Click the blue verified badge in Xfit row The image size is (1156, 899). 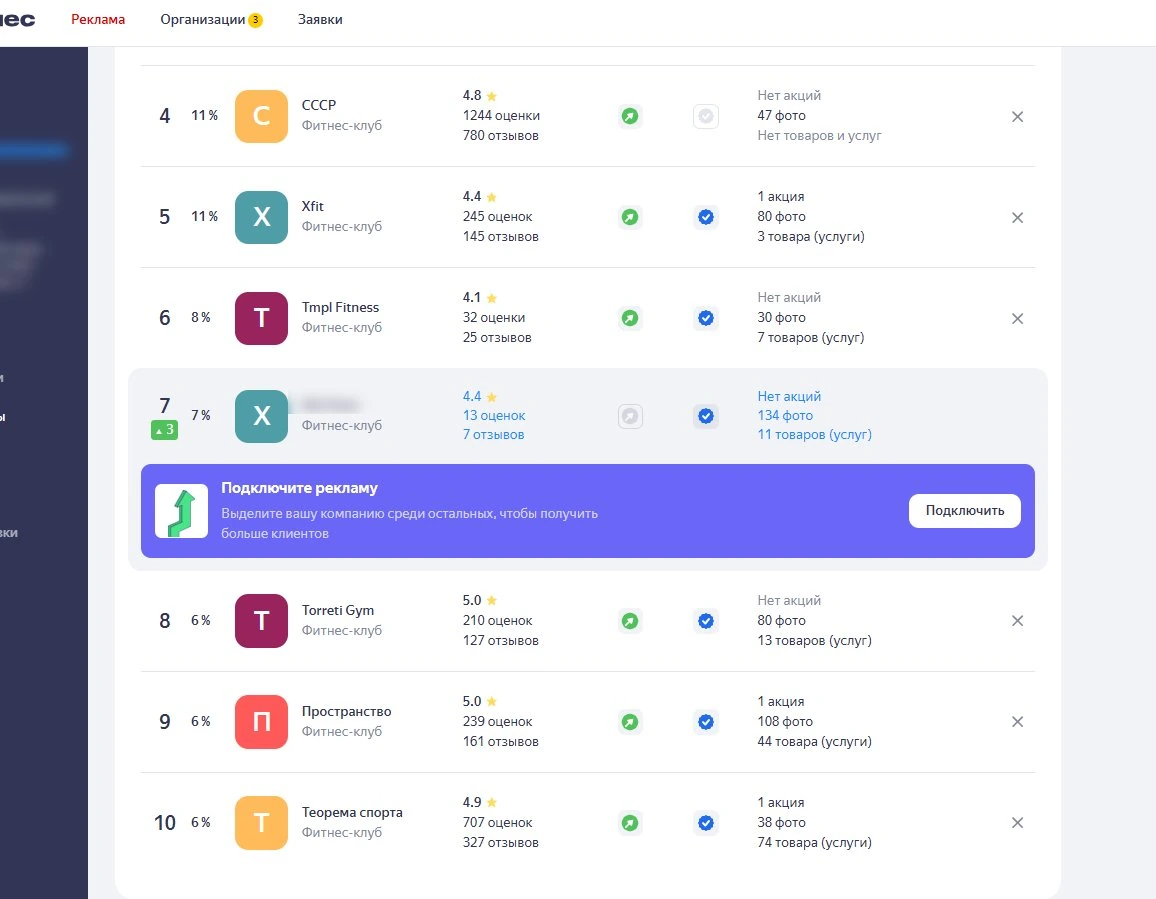coord(706,218)
